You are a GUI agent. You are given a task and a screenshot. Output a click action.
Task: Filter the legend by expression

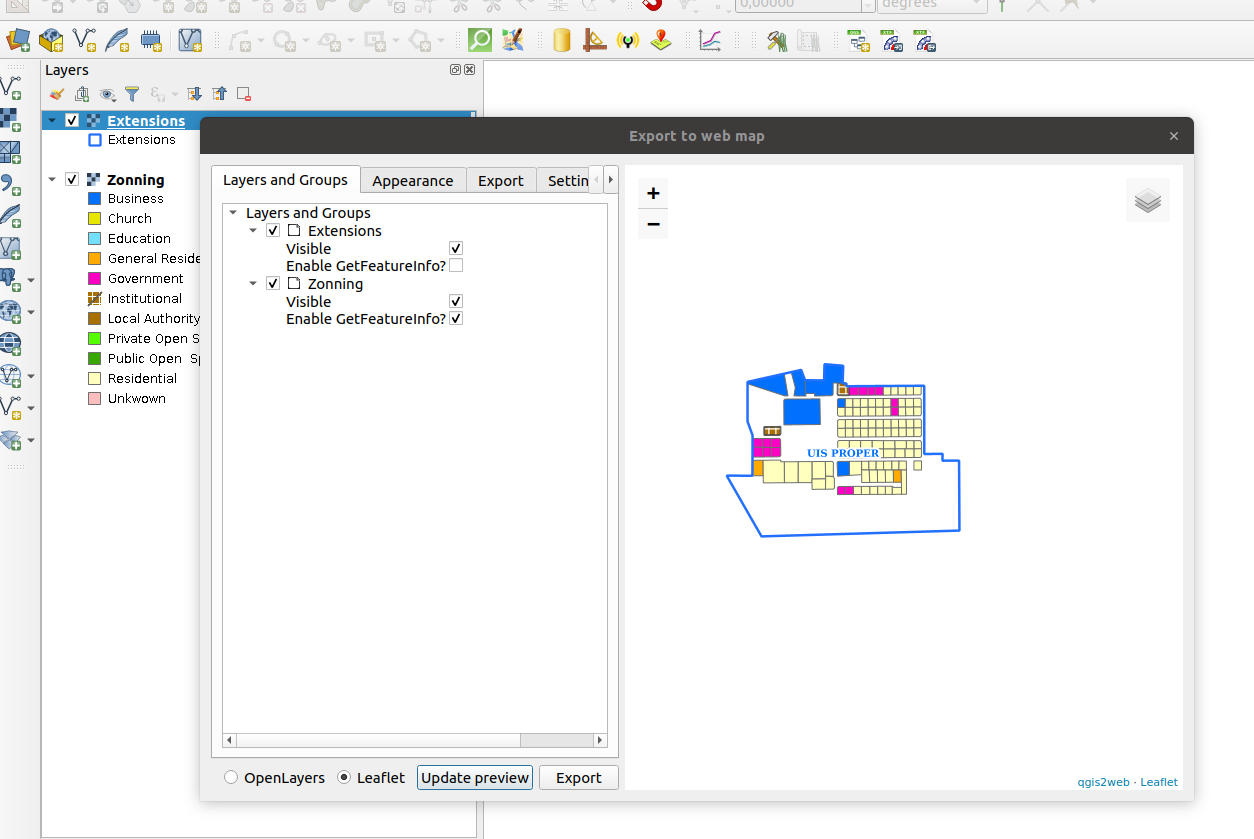pos(132,94)
